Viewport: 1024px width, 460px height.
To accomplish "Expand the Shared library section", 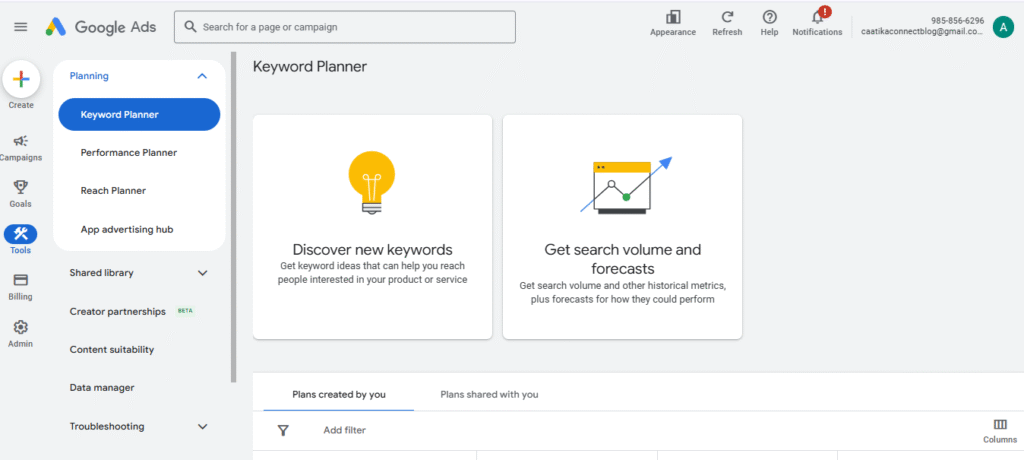I will click(x=202, y=273).
